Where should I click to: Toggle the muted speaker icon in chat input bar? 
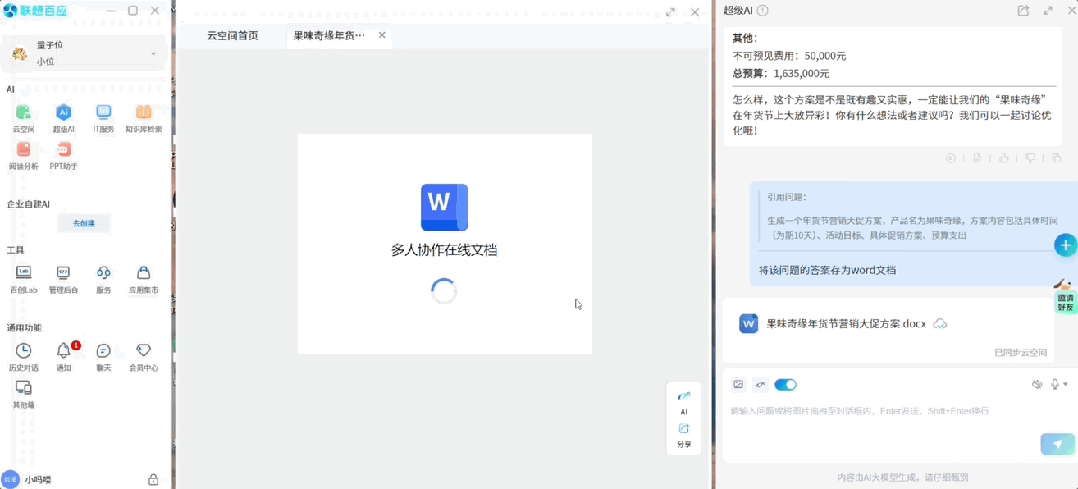coord(1037,385)
